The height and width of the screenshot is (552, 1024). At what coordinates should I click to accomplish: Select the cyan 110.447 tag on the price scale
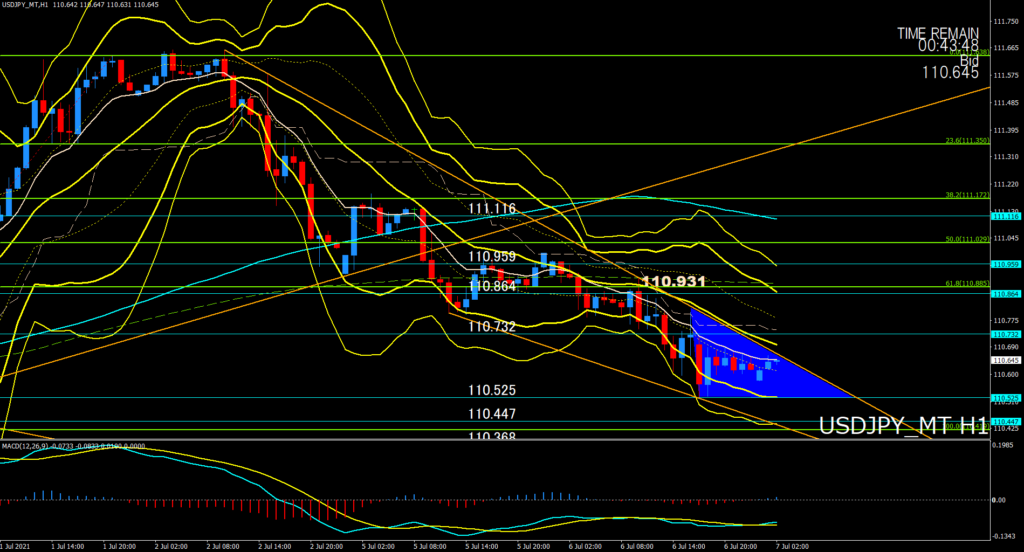(x=1006, y=422)
